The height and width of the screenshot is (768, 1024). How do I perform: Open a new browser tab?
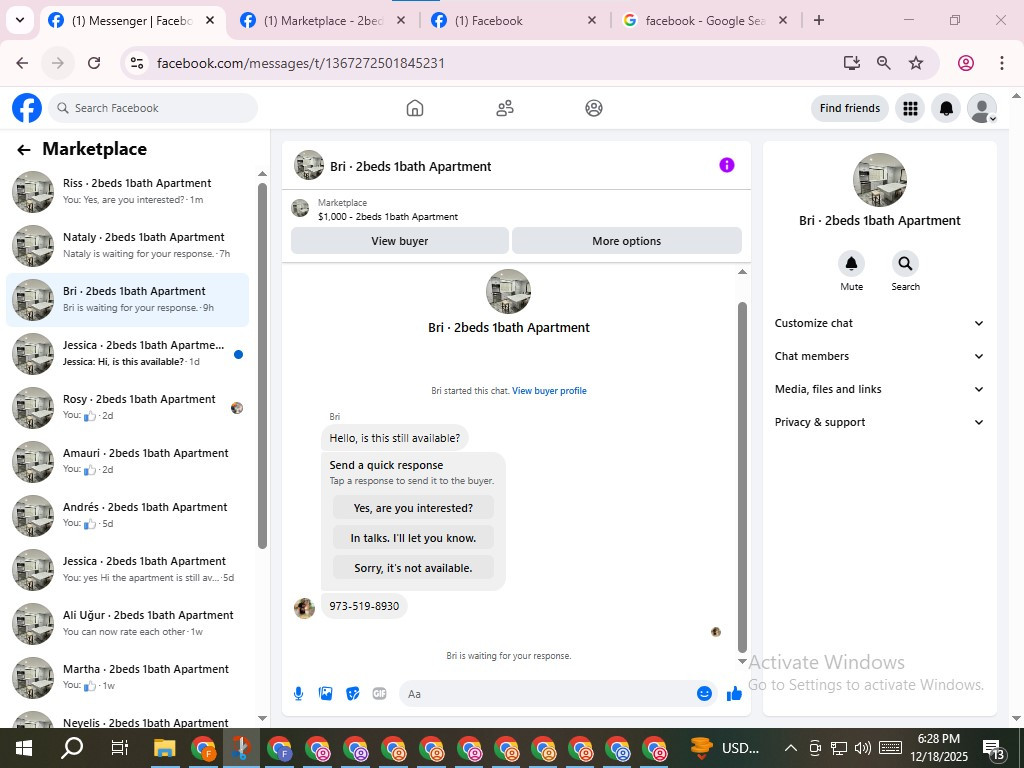819,20
